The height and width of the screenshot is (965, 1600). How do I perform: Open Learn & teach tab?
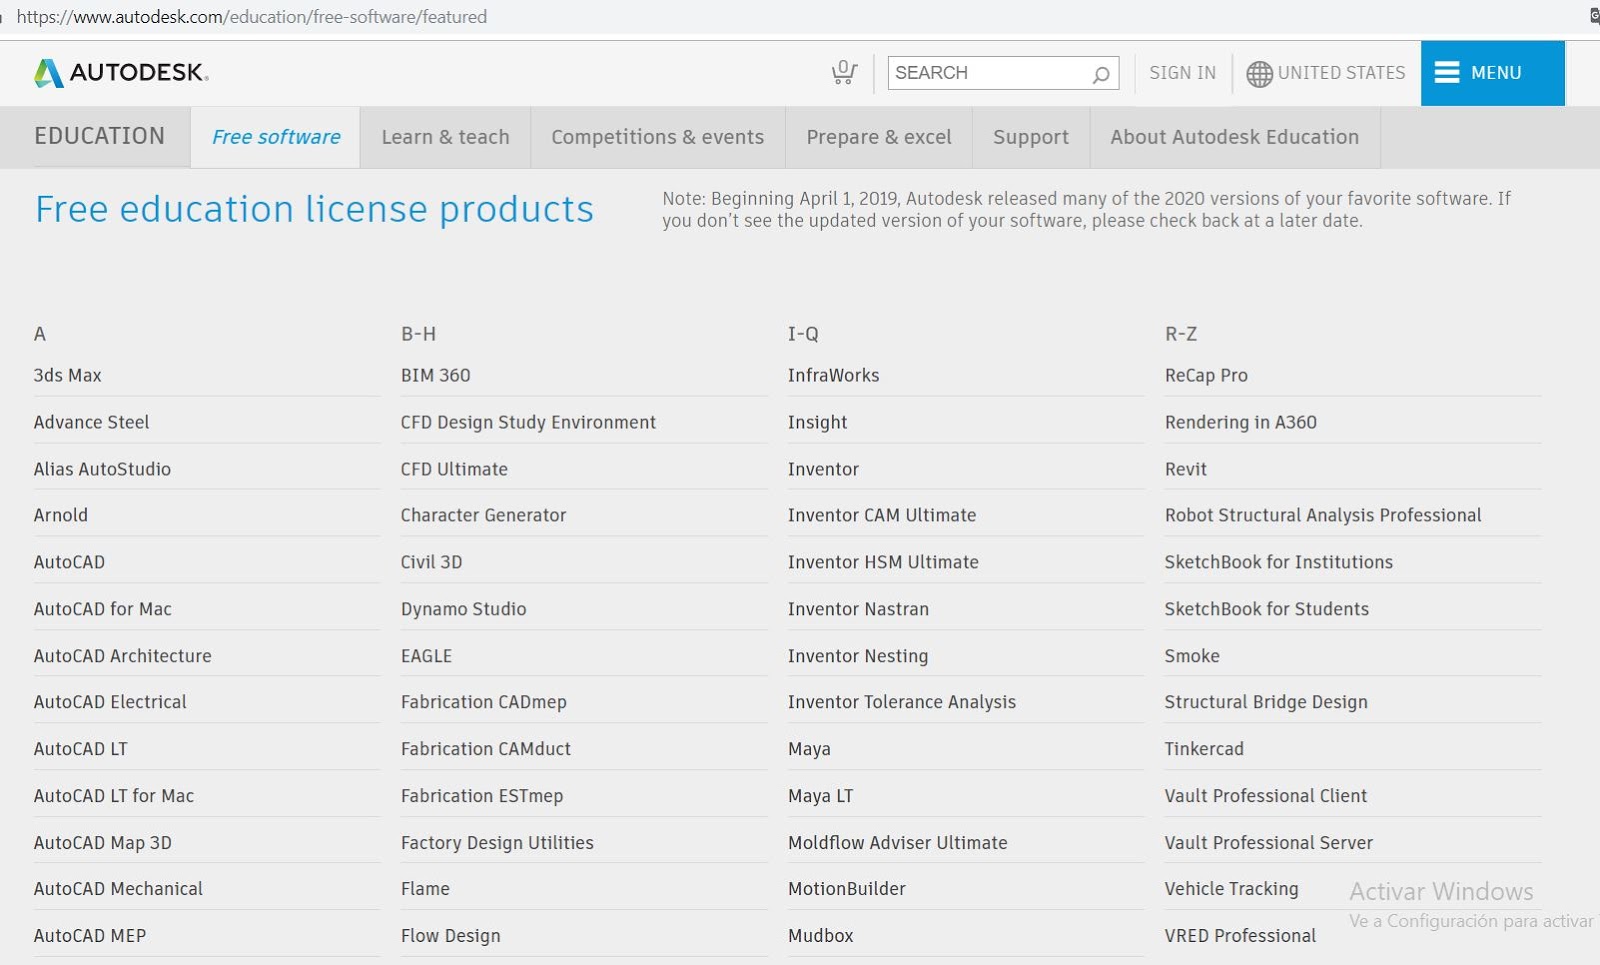pyautogui.click(x=445, y=137)
